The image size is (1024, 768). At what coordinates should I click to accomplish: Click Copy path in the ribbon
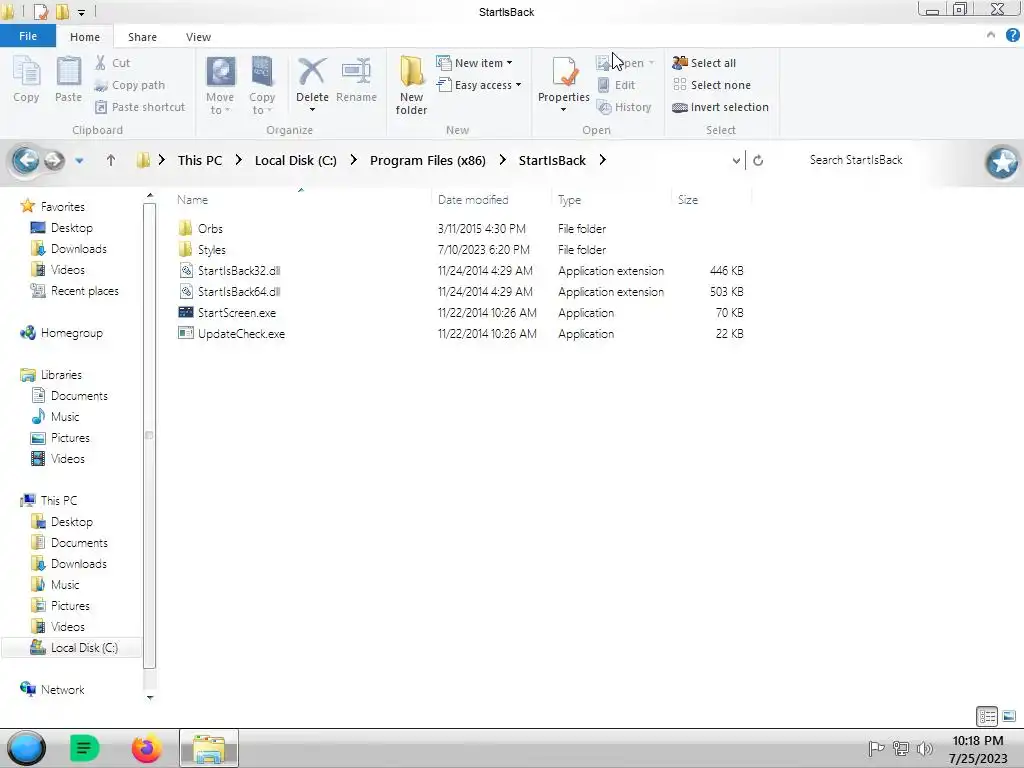pos(129,85)
